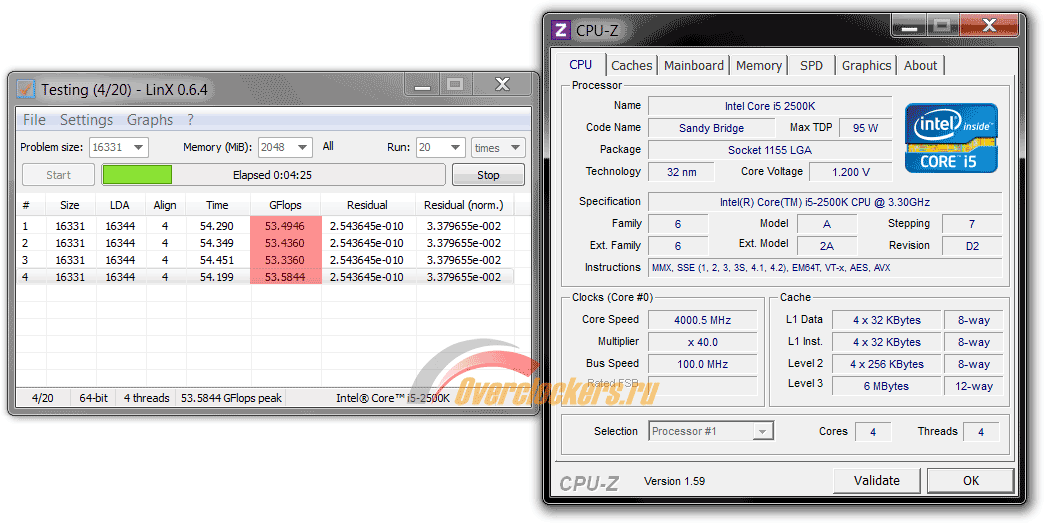Switch to the Graphics tab
The image size is (1045, 524).
[866, 65]
